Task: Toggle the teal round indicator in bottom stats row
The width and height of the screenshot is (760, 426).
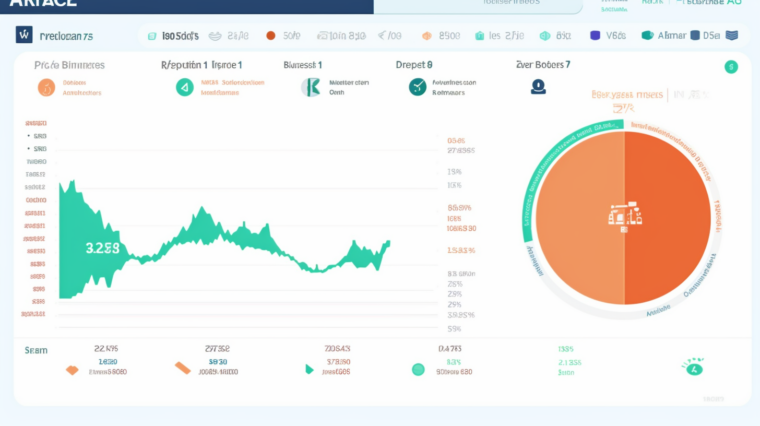Action: click(x=418, y=369)
